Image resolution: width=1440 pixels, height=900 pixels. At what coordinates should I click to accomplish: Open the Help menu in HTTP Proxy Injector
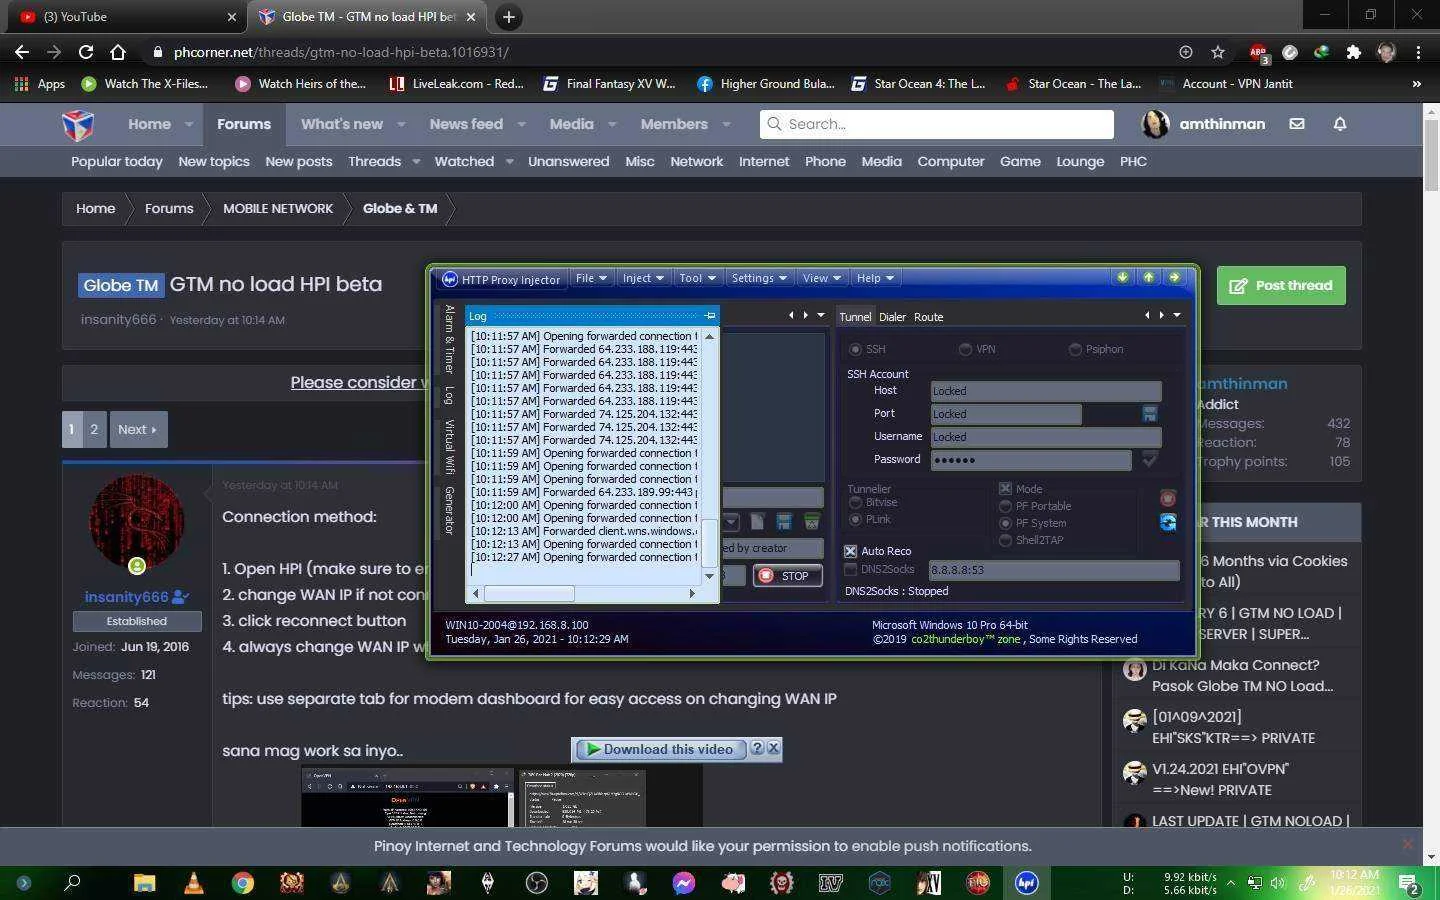(875, 278)
